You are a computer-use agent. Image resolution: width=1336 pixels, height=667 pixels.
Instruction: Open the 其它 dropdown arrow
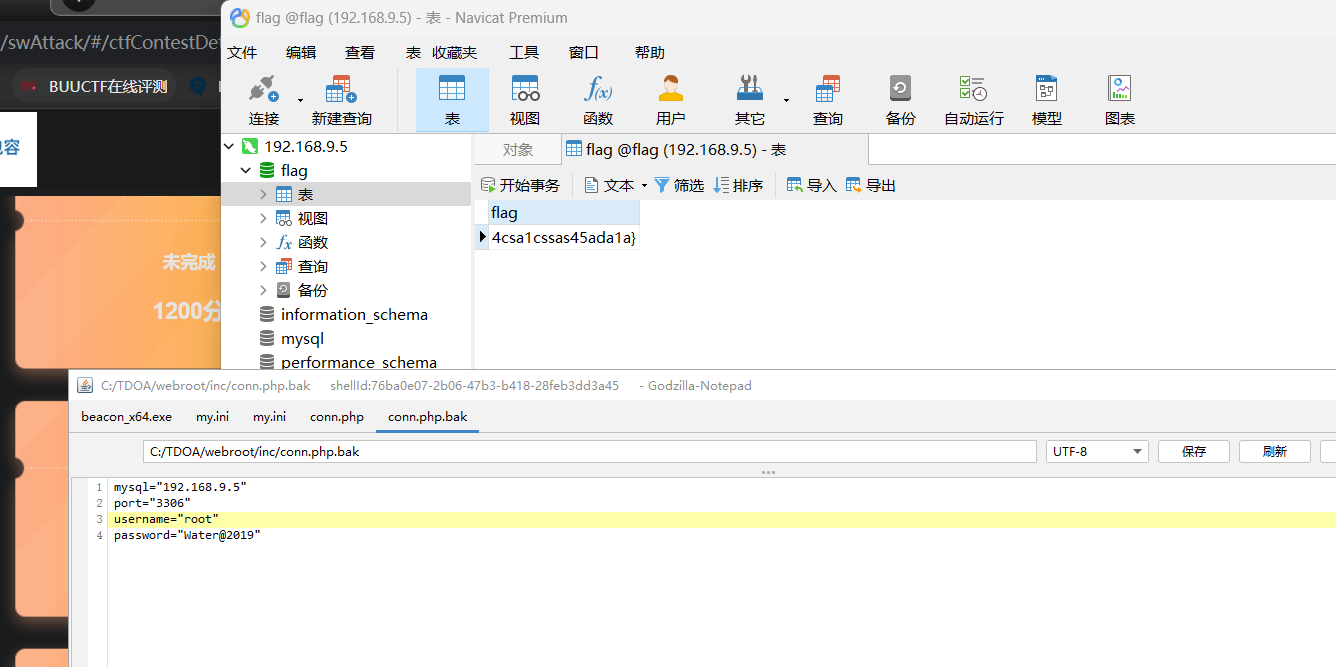coord(786,100)
